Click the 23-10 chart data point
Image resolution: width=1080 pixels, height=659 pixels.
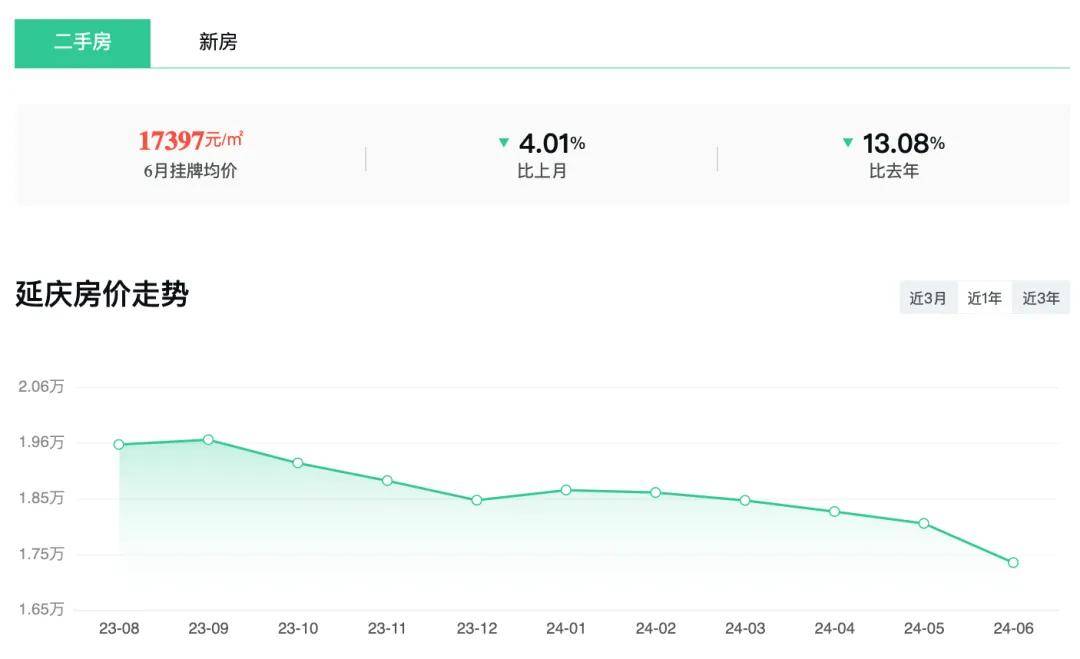(x=298, y=463)
